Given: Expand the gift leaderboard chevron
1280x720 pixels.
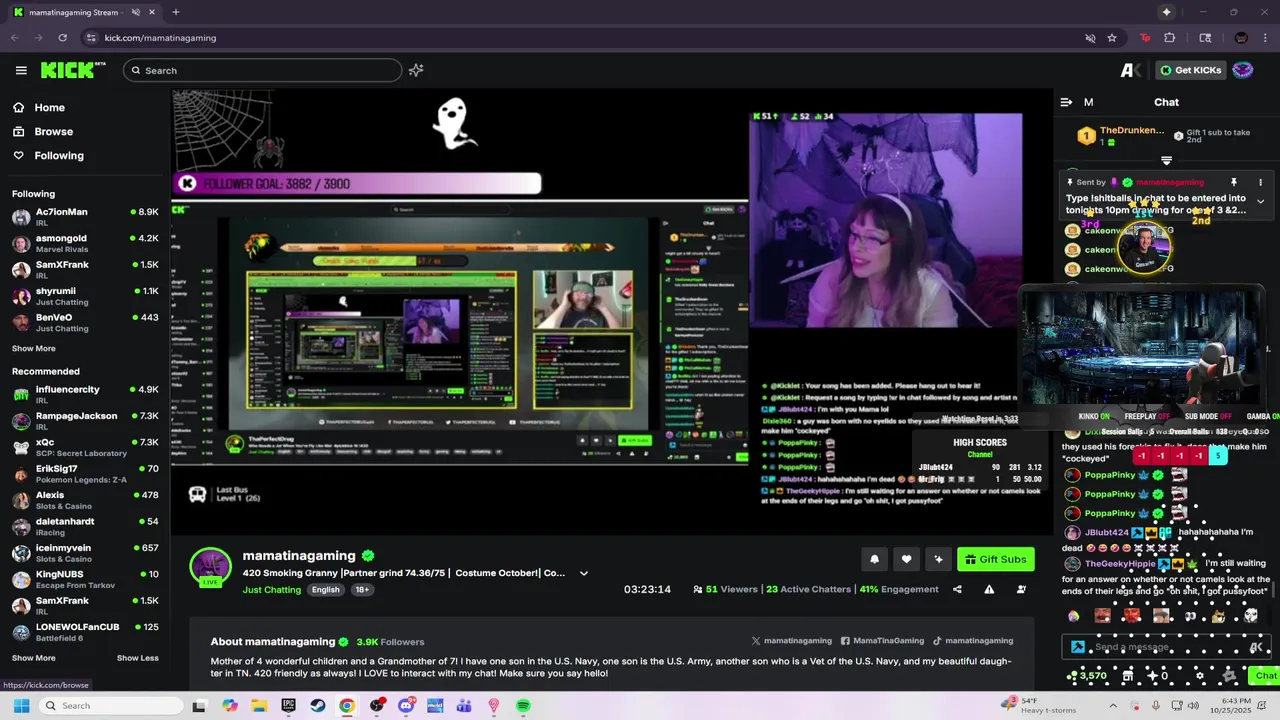Looking at the screenshot, I should (1166, 160).
